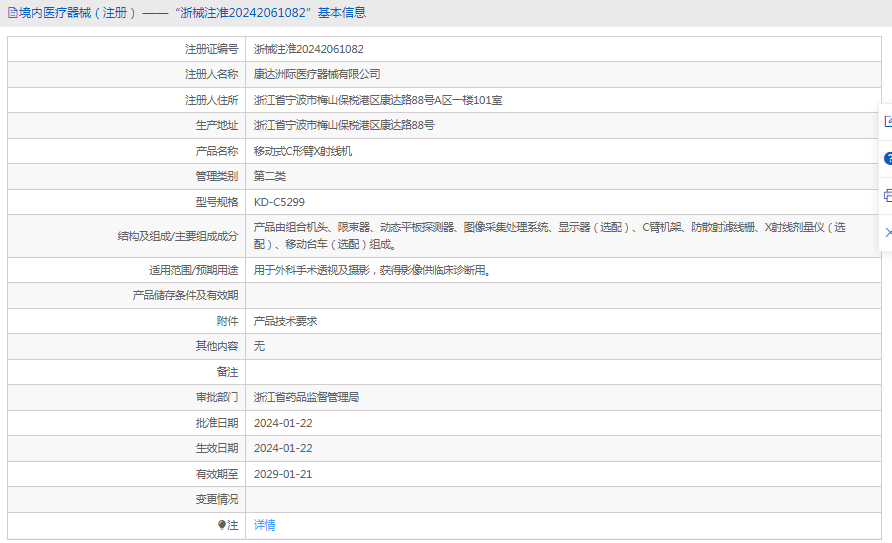Select the management class value 第二类
This screenshot has height=543, width=892.
pos(270,176)
